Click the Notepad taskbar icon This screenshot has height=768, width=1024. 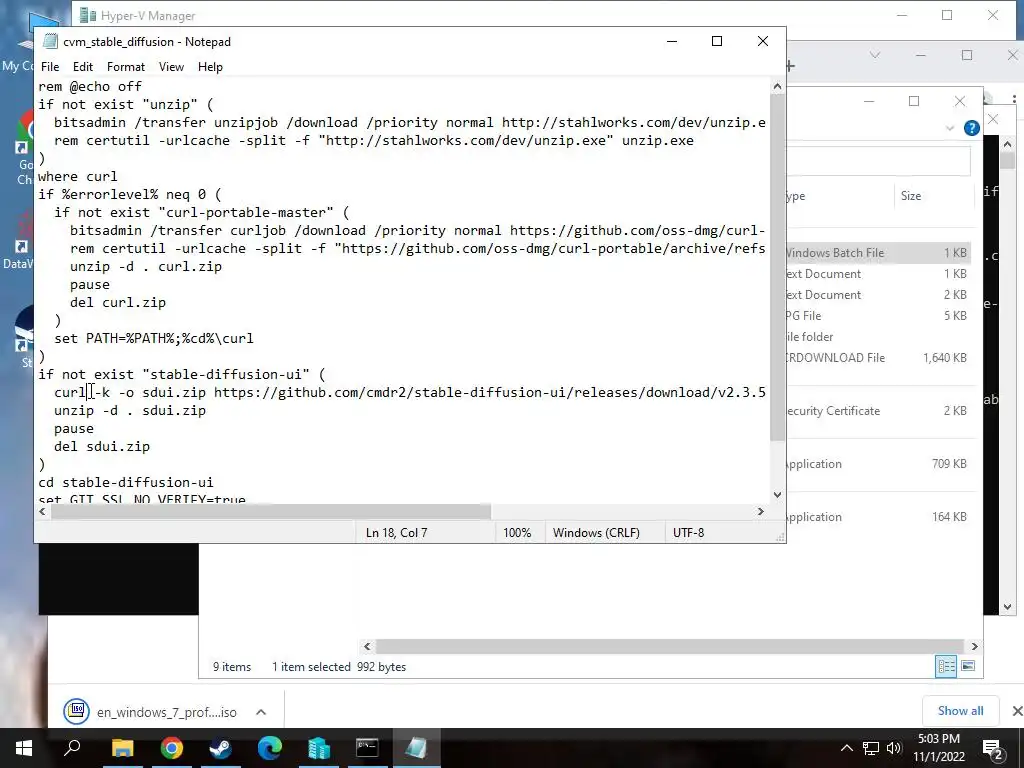[416, 748]
